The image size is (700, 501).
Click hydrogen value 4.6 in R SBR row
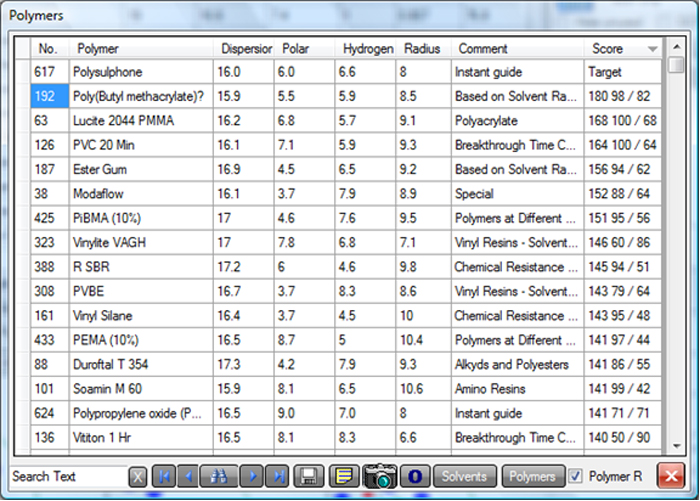(x=365, y=267)
